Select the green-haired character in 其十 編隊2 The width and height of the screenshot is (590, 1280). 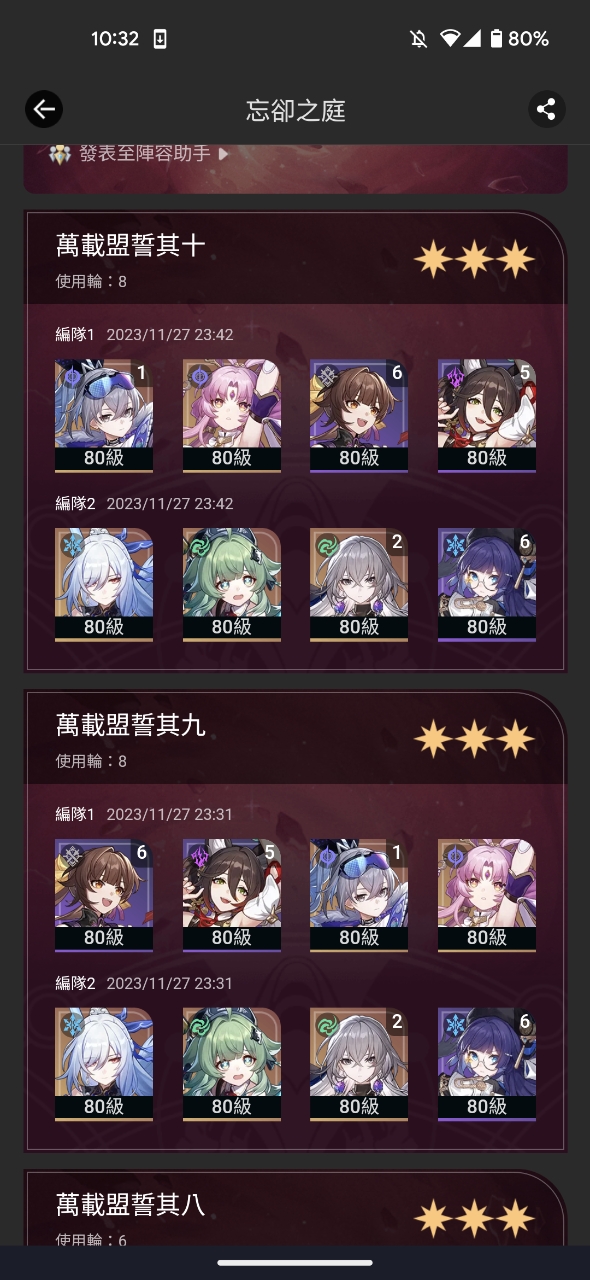[232, 585]
